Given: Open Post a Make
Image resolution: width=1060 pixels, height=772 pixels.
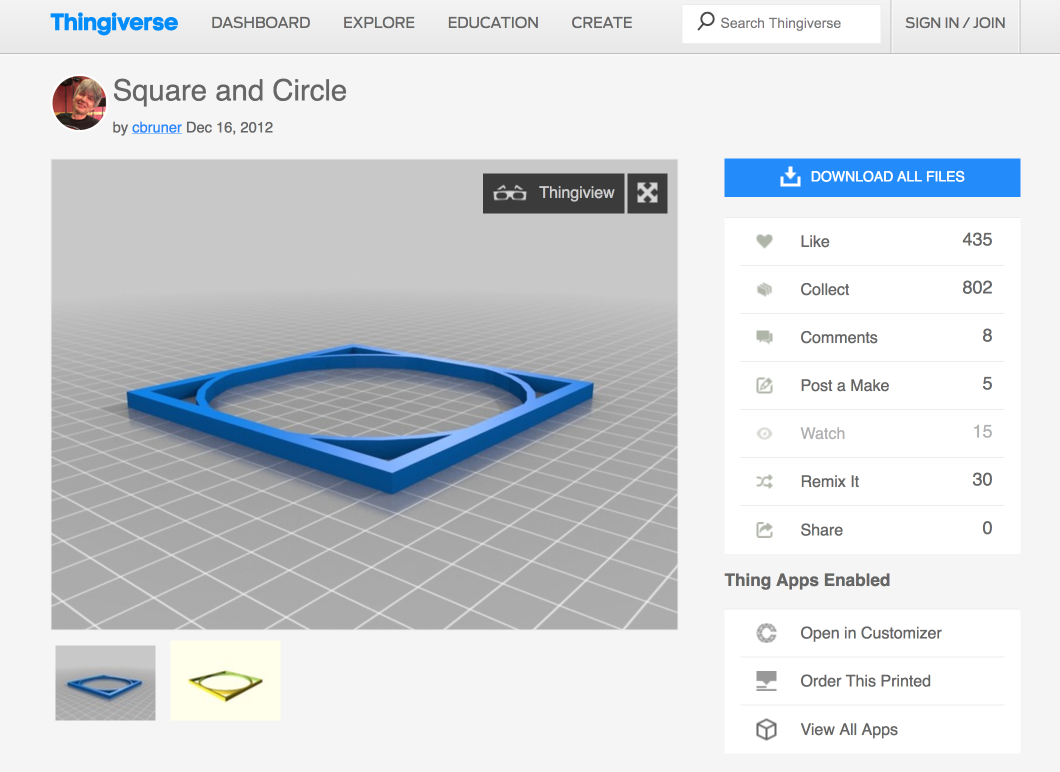Looking at the screenshot, I should [x=844, y=385].
